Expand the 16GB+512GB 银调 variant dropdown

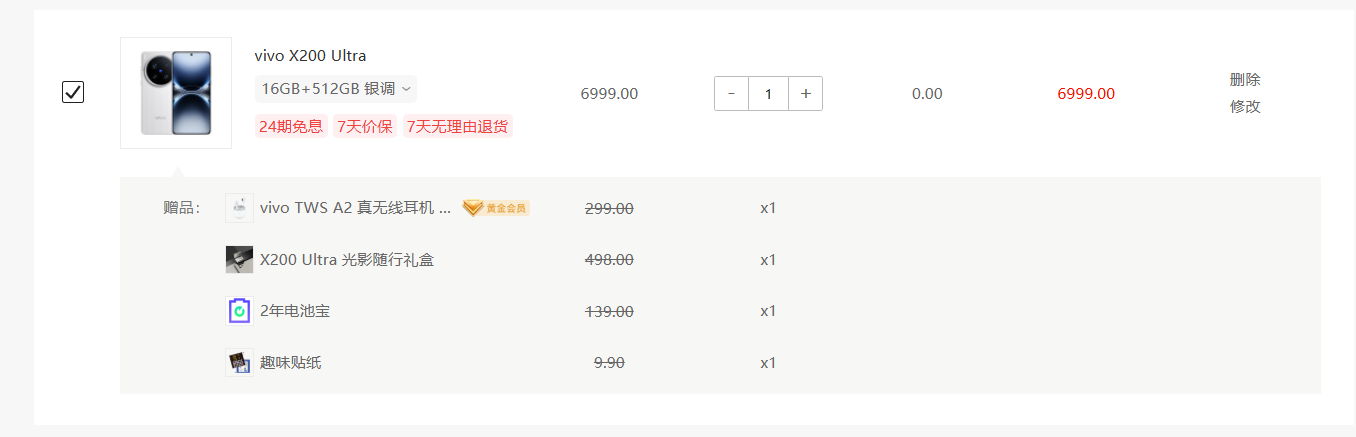pyautogui.click(x=336, y=89)
